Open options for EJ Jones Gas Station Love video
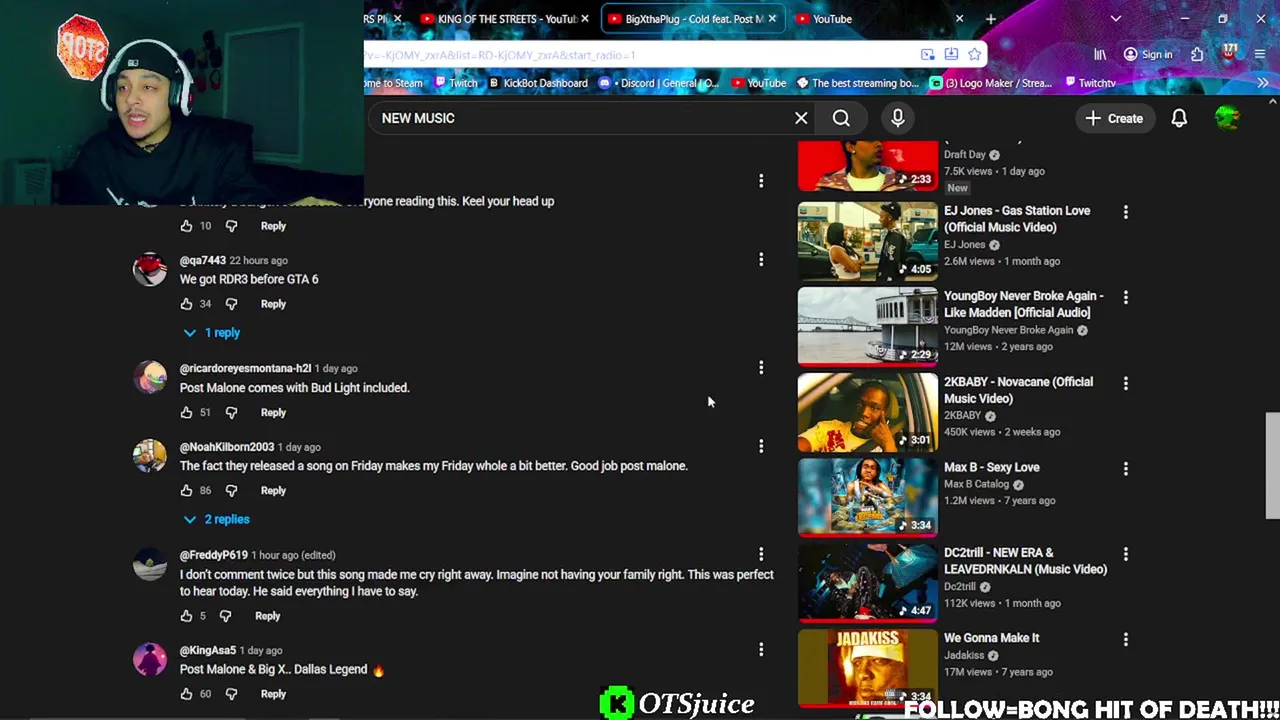Image resolution: width=1280 pixels, height=720 pixels. click(1126, 212)
